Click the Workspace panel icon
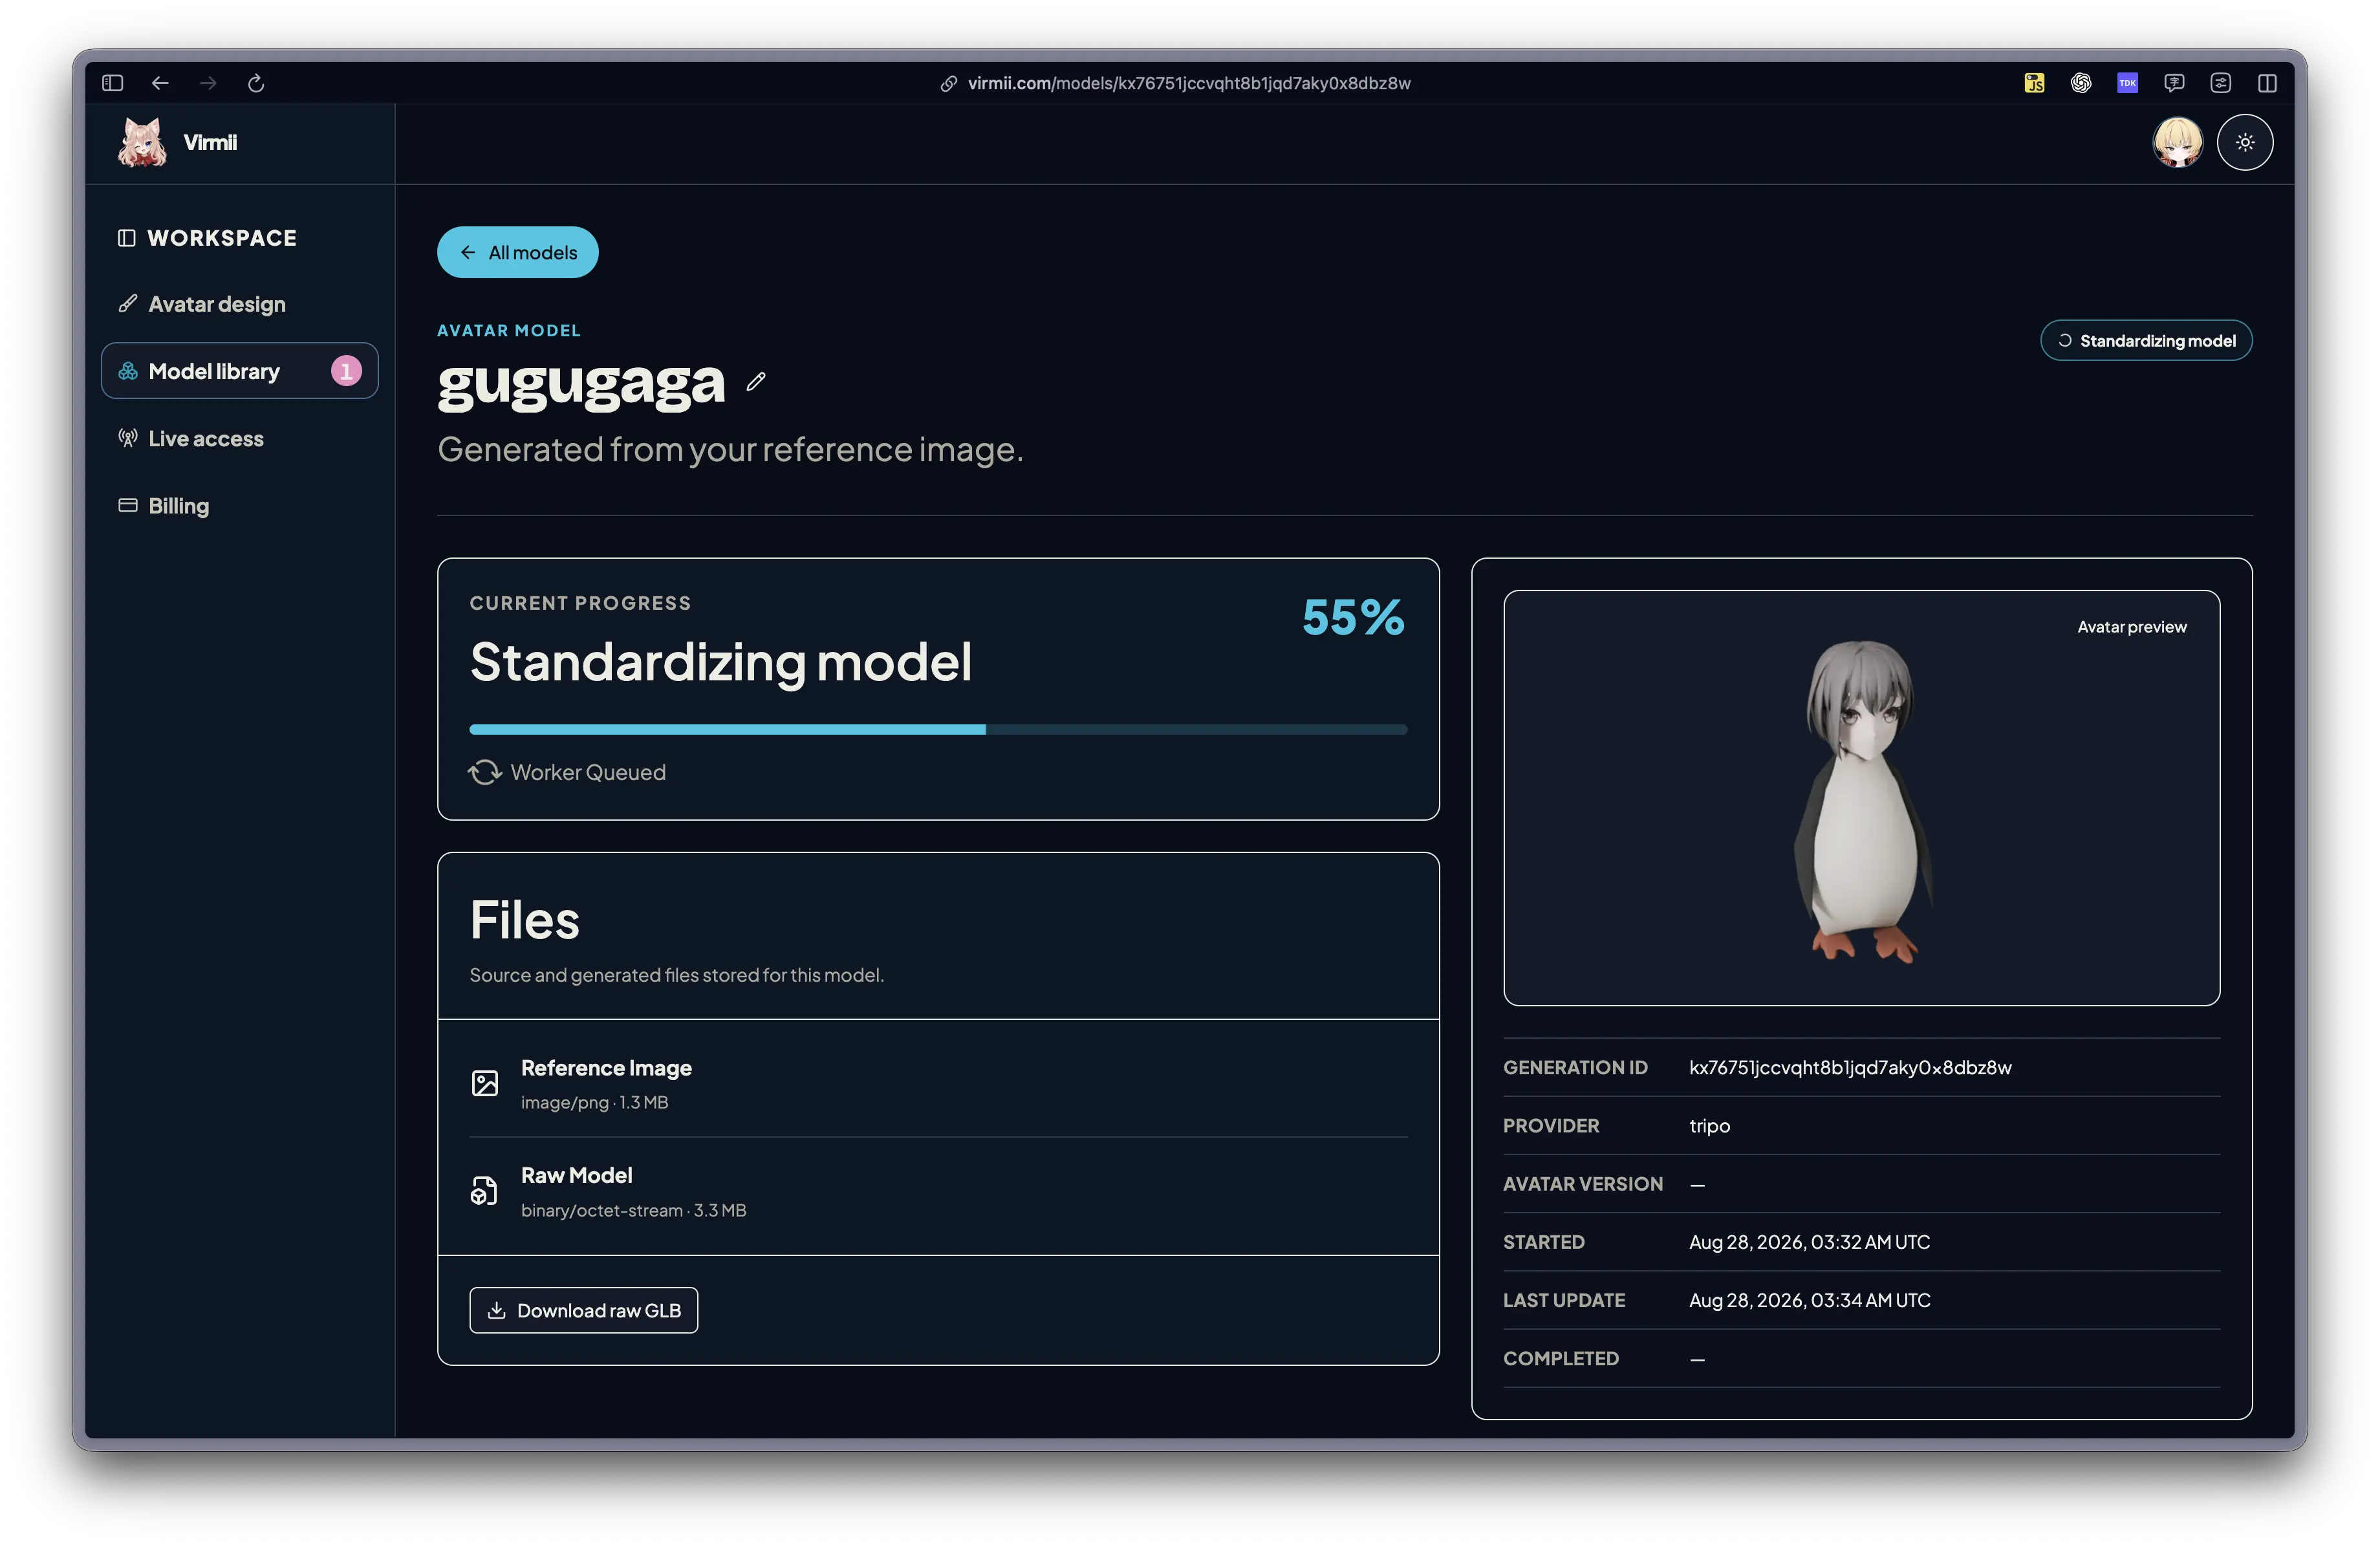 (126, 238)
